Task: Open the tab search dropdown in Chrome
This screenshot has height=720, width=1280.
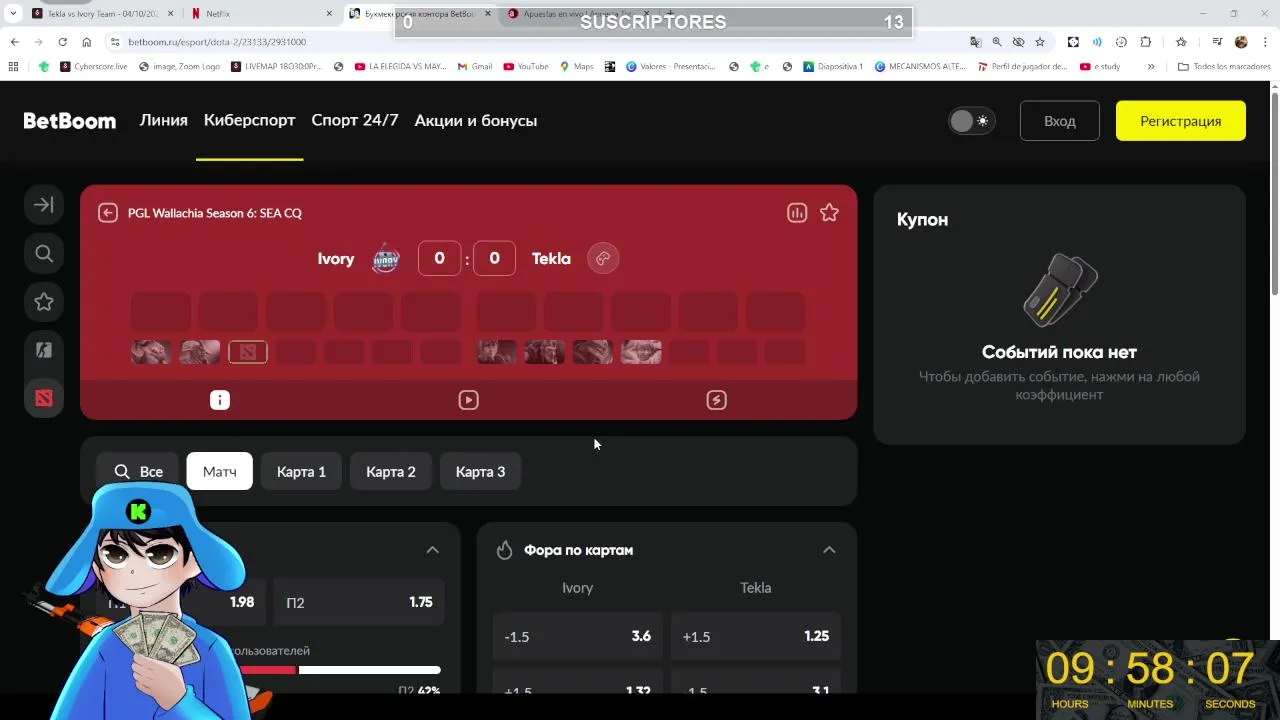Action: click(x=13, y=14)
